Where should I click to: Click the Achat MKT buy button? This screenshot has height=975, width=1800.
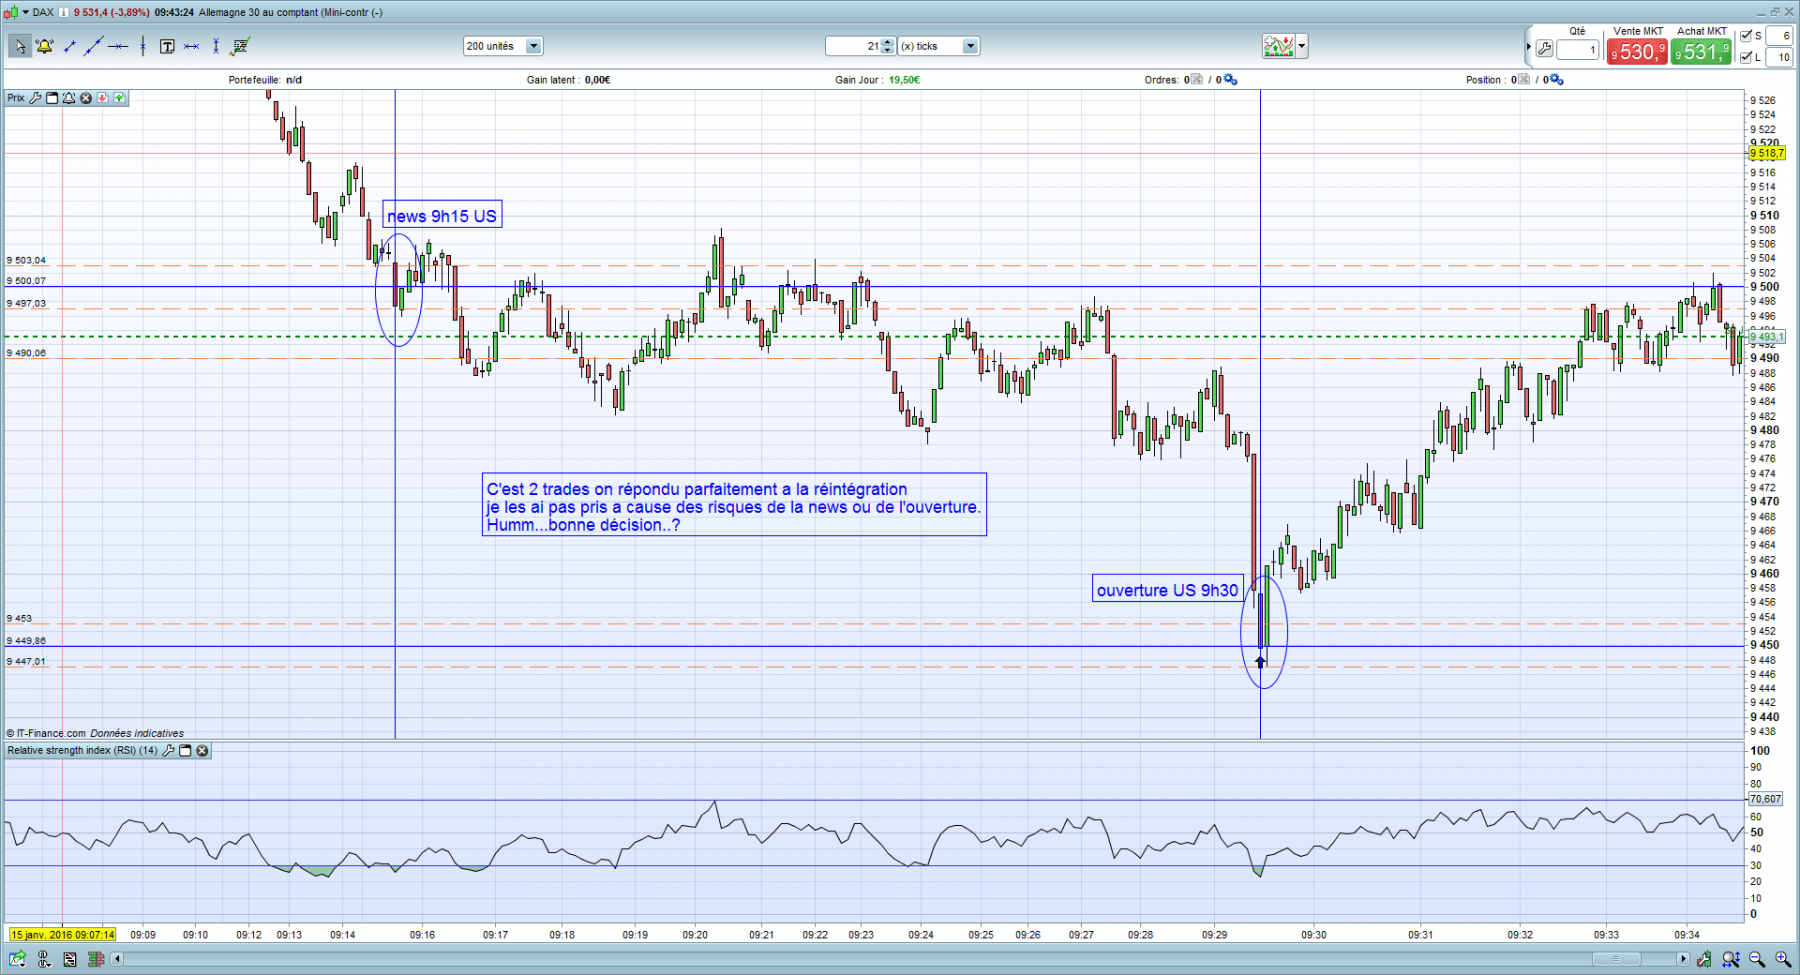(x=1701, y=52)
